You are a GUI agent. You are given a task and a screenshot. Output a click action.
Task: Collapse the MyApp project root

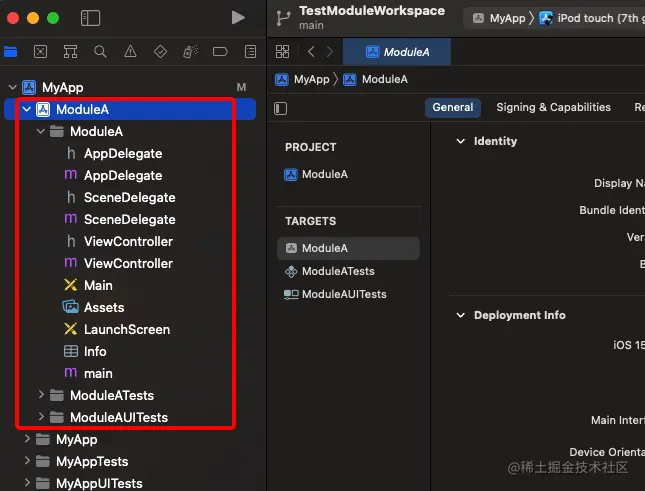pyautogui.click(x=13, y=87)
